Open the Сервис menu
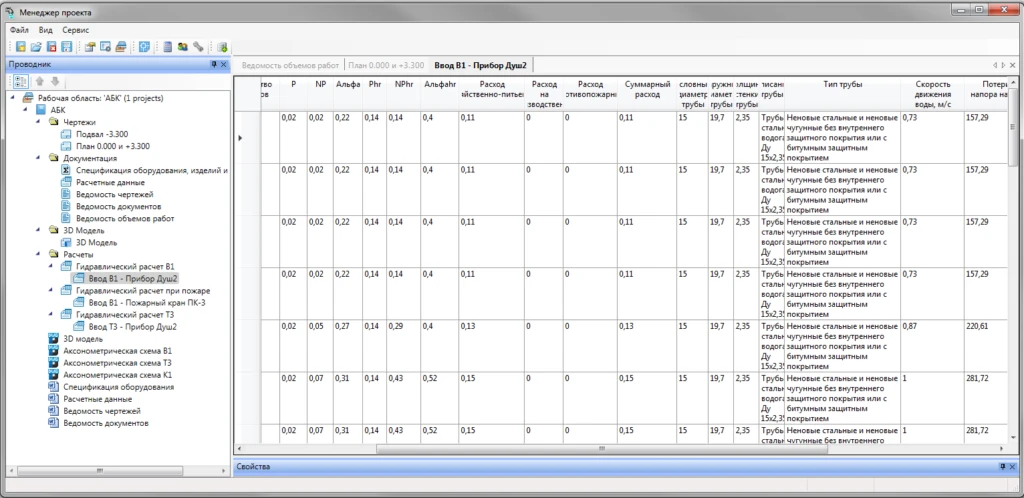Viewport: 1024px width, 498px height. [76, 30]
